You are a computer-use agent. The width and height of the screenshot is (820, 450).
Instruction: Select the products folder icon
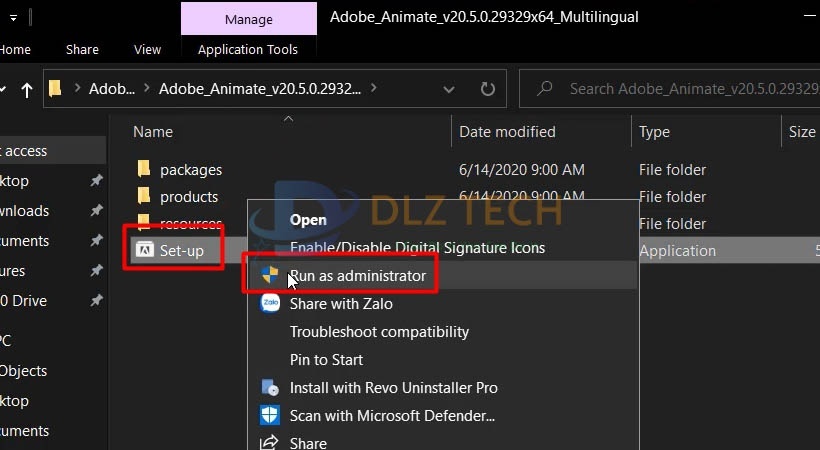pyautogui.click(x=144, y=196)
